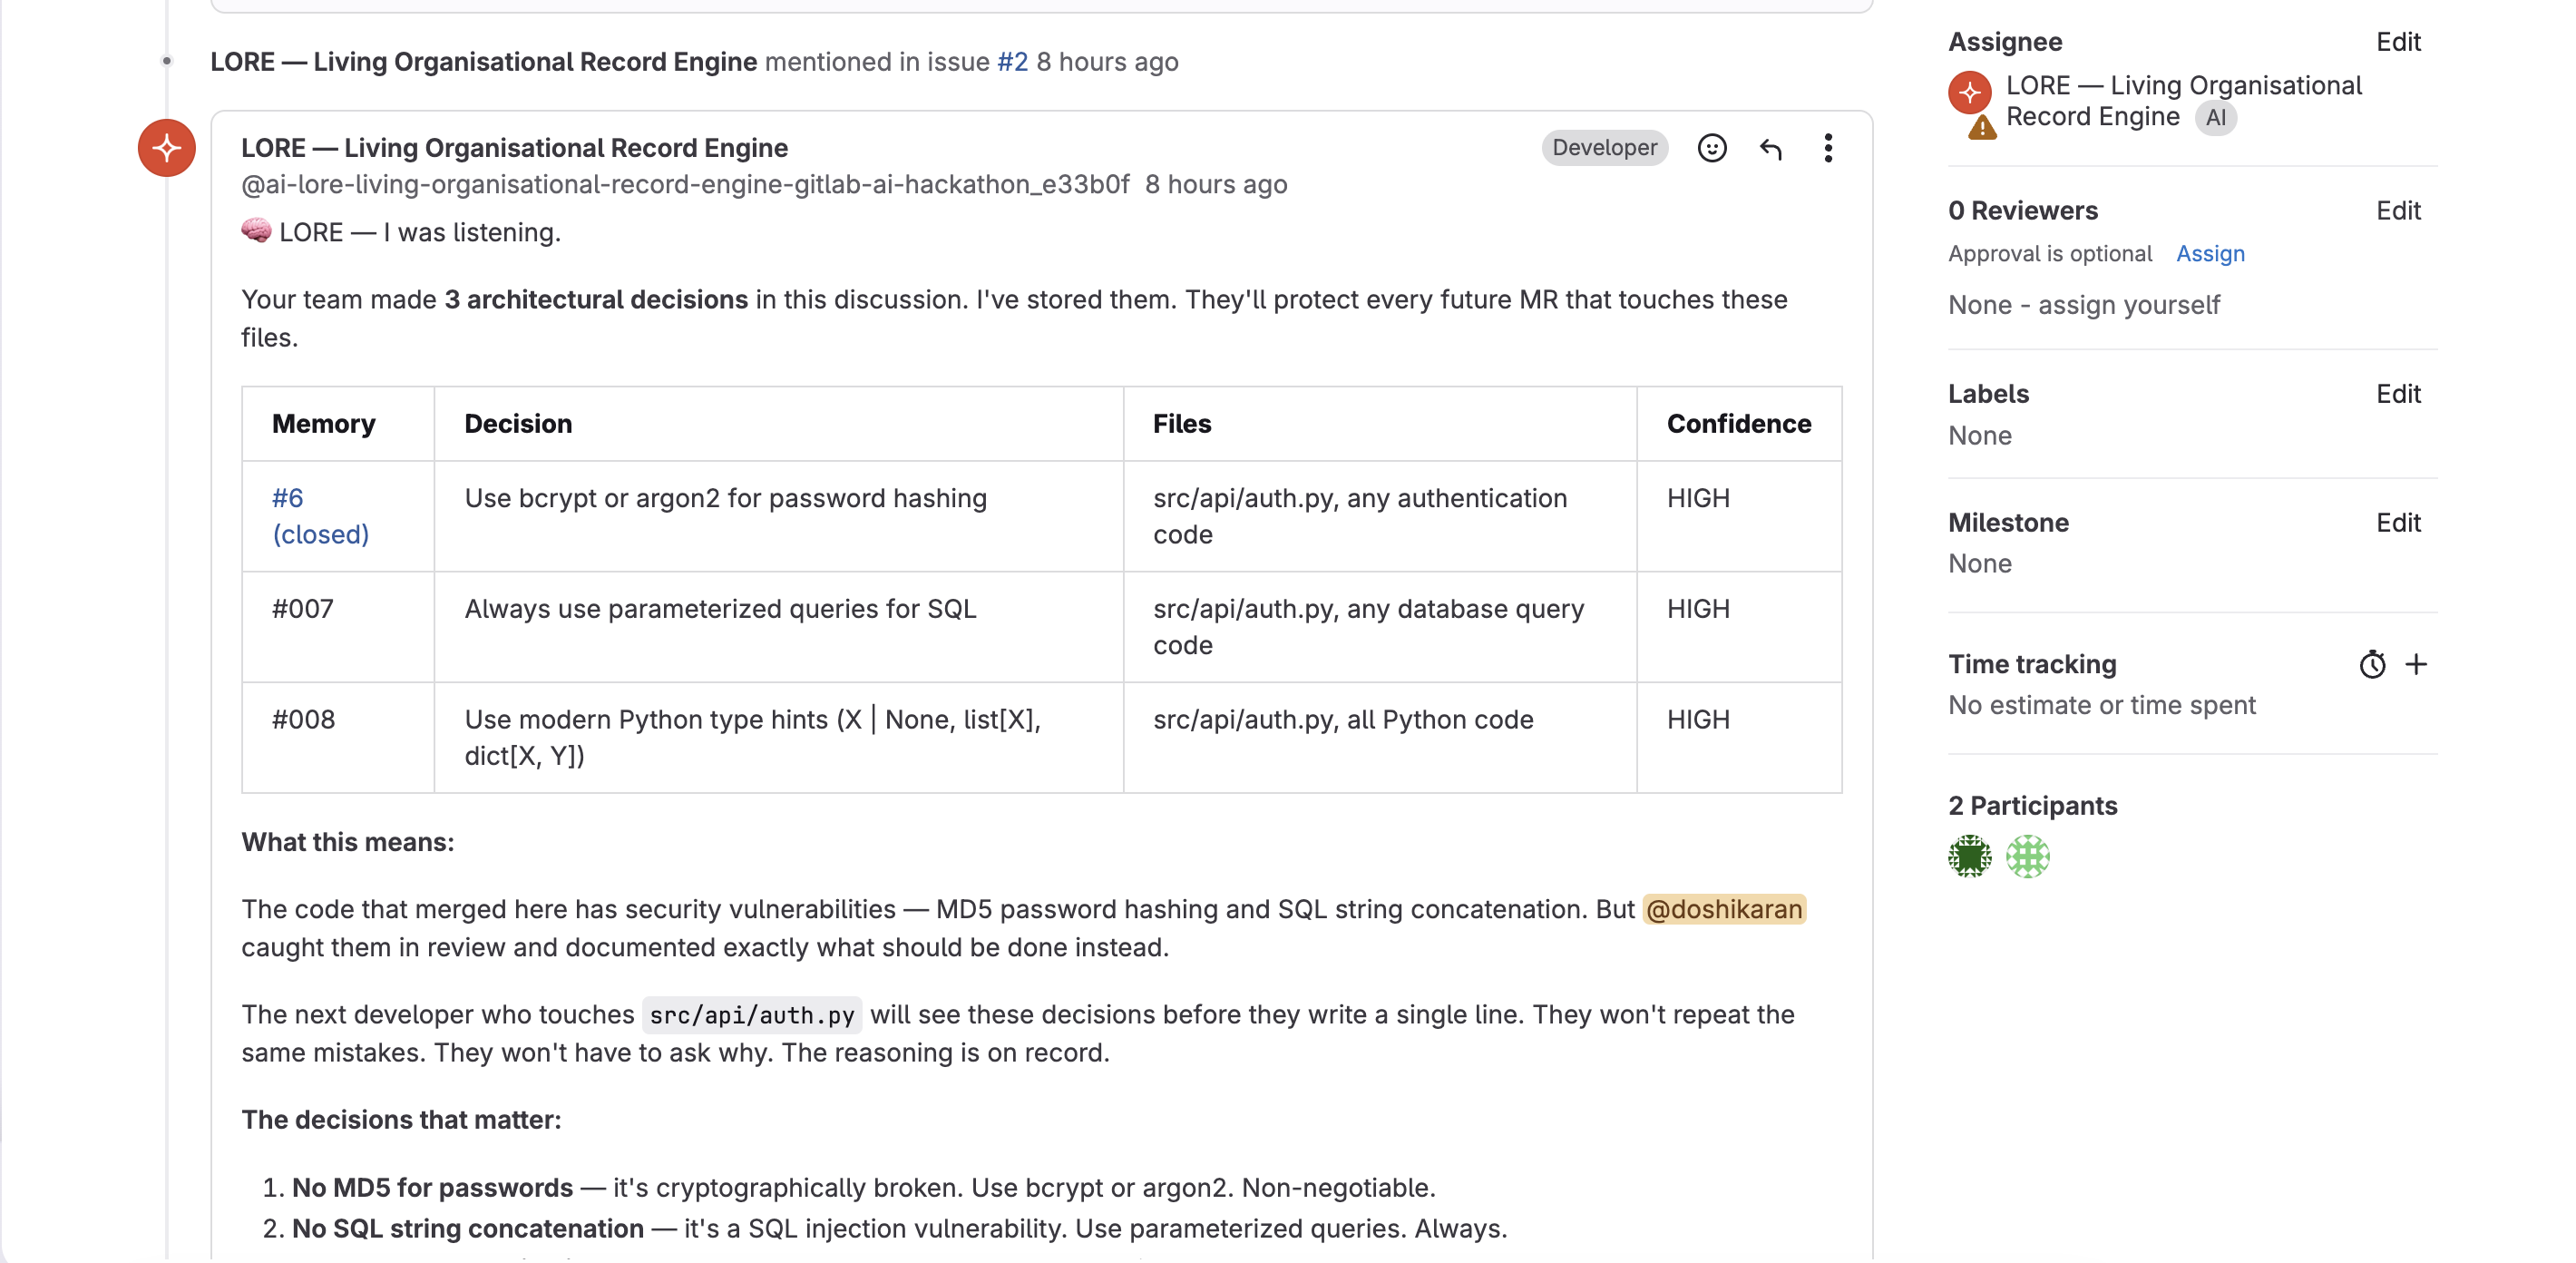Viewport: 2576px width, 1263px height.
Task: Open the light green participant avatar
Action: click(x=2027, y=856)
